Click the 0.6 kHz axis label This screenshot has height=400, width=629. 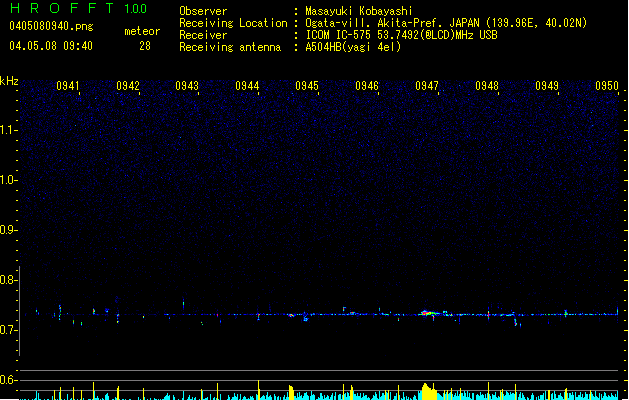tap(9, 380)
